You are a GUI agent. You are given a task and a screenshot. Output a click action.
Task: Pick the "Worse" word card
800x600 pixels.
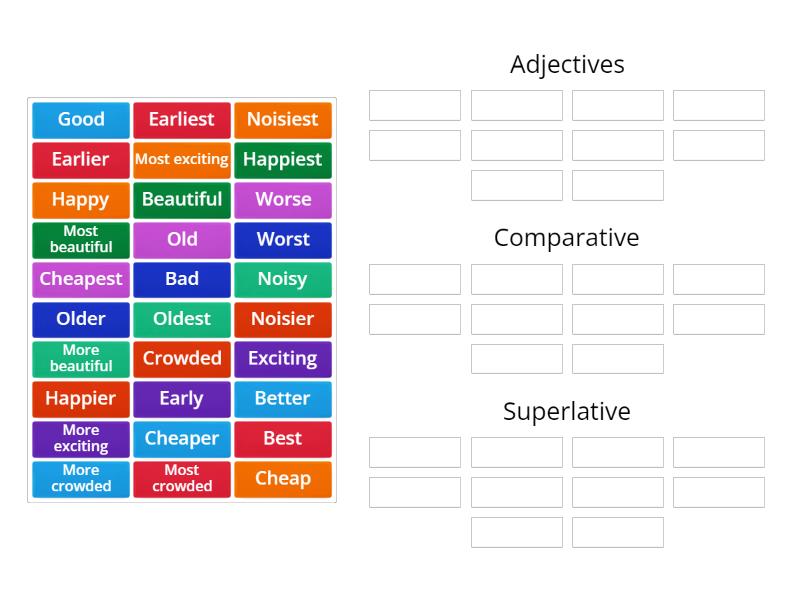click(283, 200)
